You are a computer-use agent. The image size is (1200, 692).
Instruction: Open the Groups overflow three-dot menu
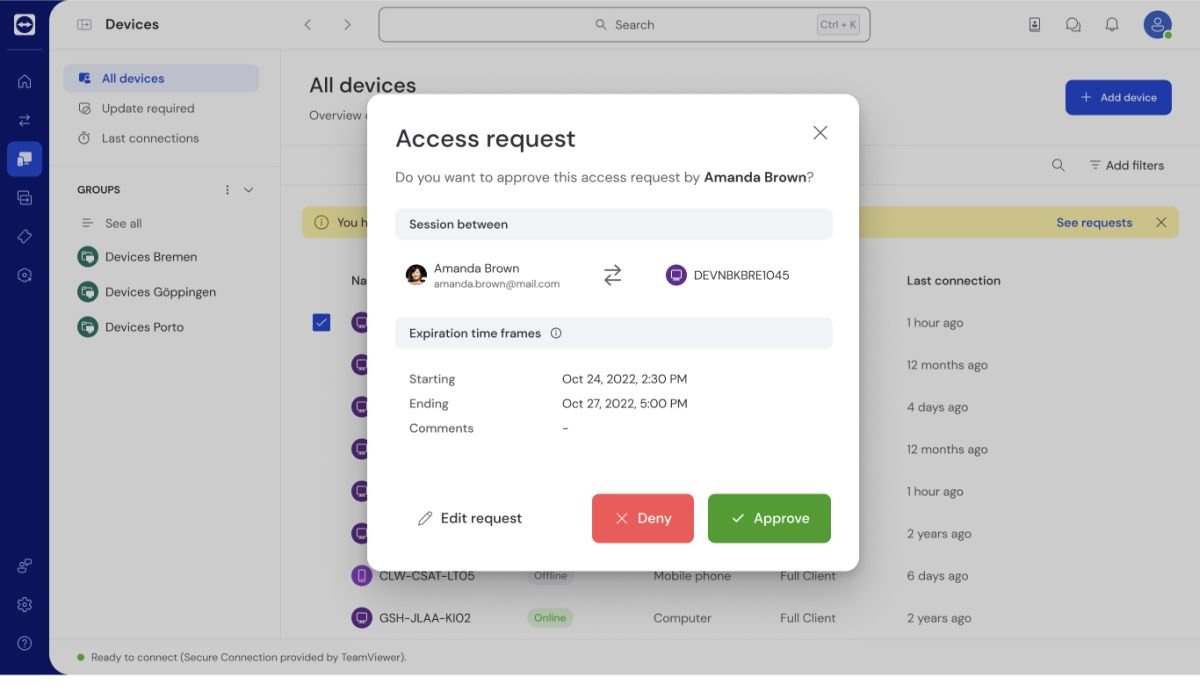(226, 189)
